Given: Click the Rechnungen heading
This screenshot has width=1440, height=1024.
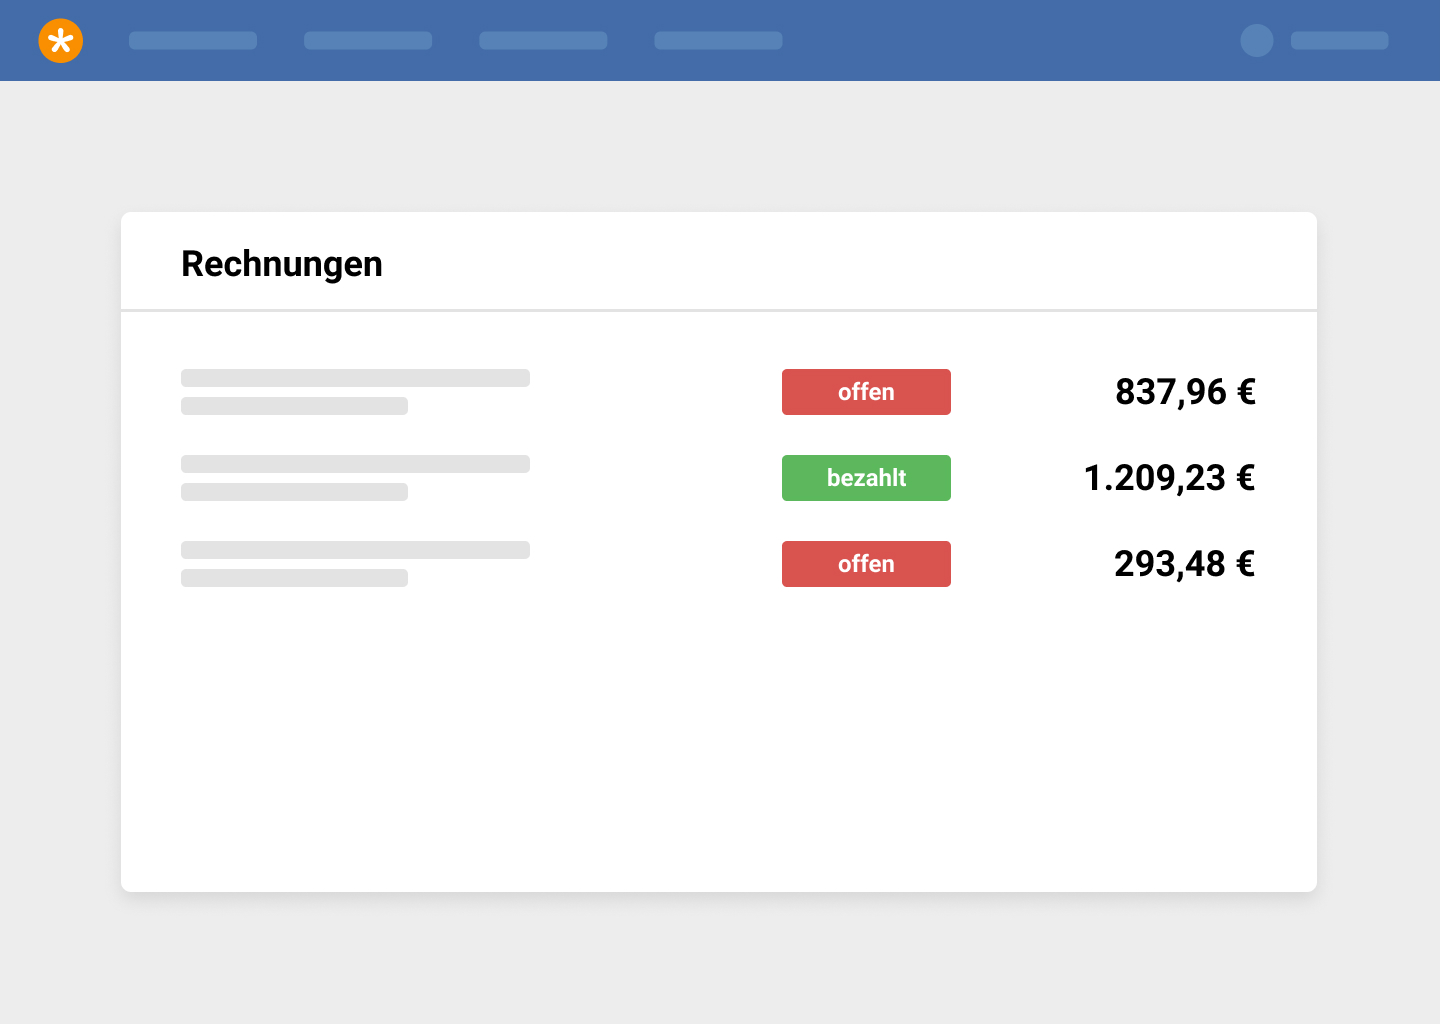Looking at the screenshot, I should (x=282, y=264).
